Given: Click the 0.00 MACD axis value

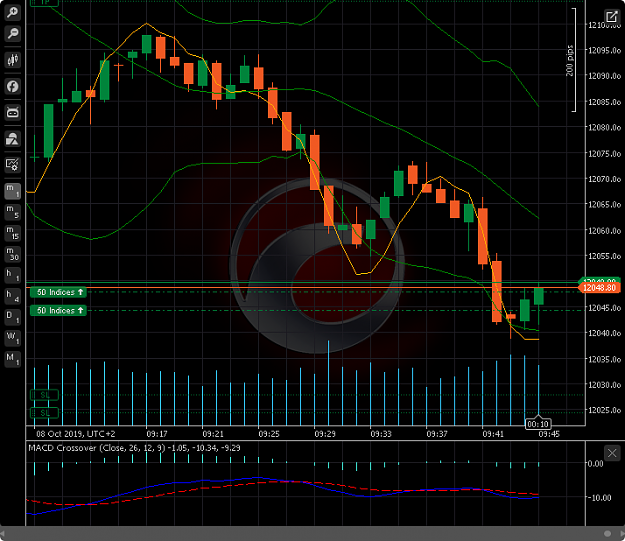Looking at the screenshot, I should (x=596, y=464).
